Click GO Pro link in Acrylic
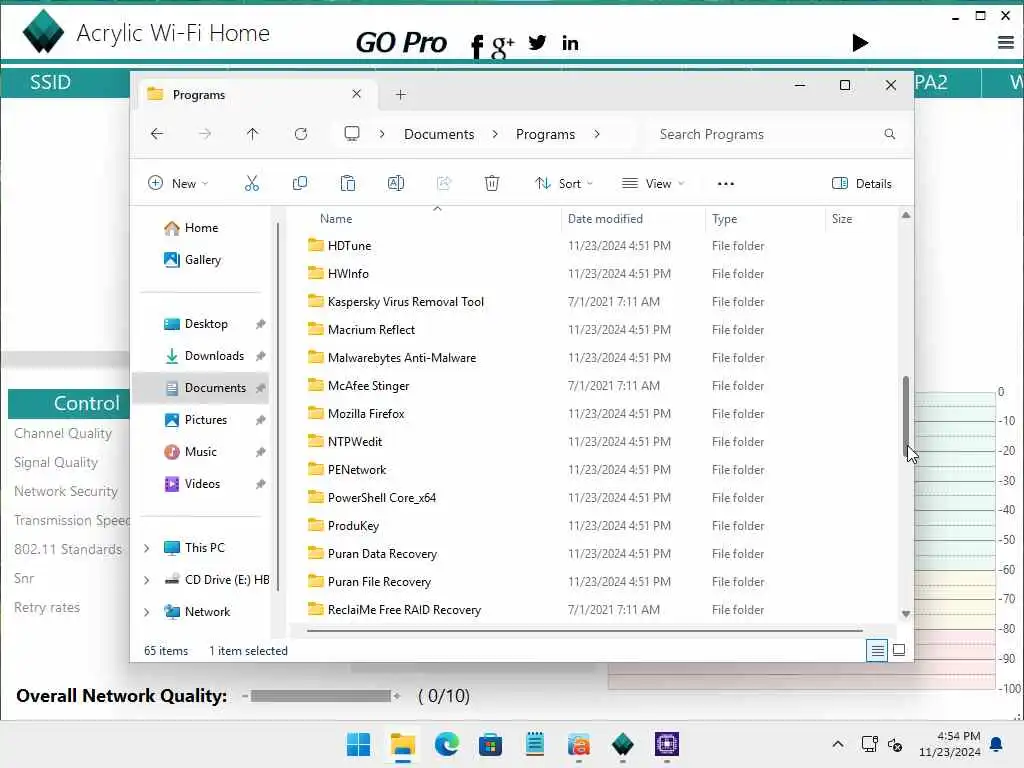The image size is (1024, 768). 401,43
